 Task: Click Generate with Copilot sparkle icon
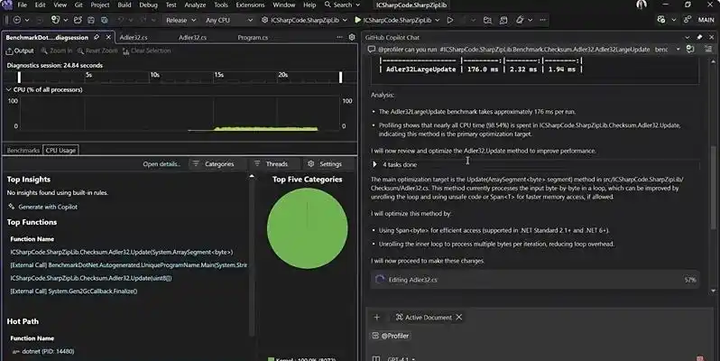(11, 207)
